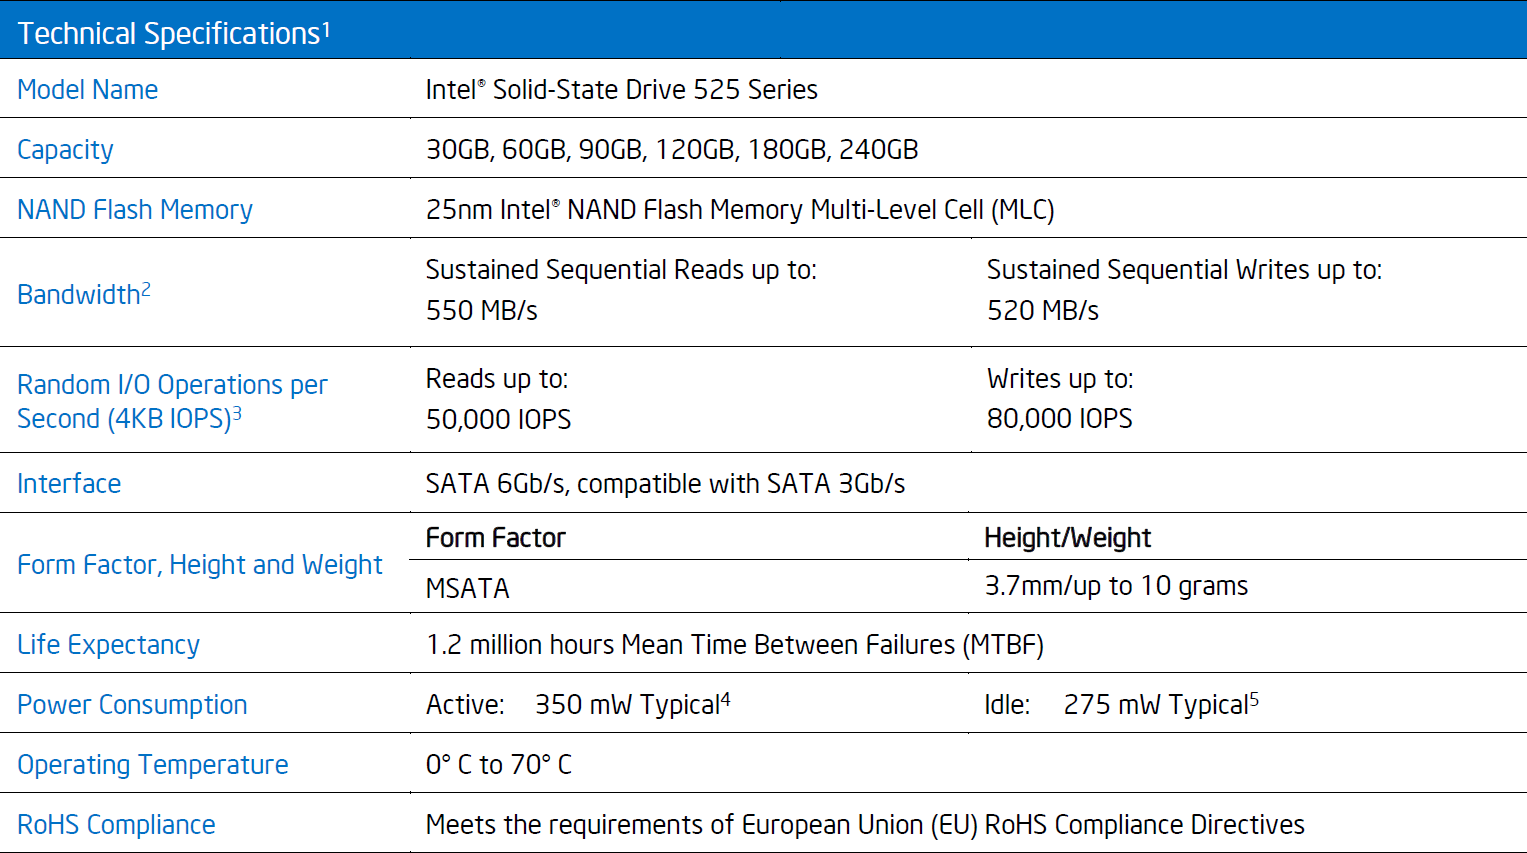Click the Operating Temperature label
Viewport: 1527px width, 853px height.
[153, 765]
